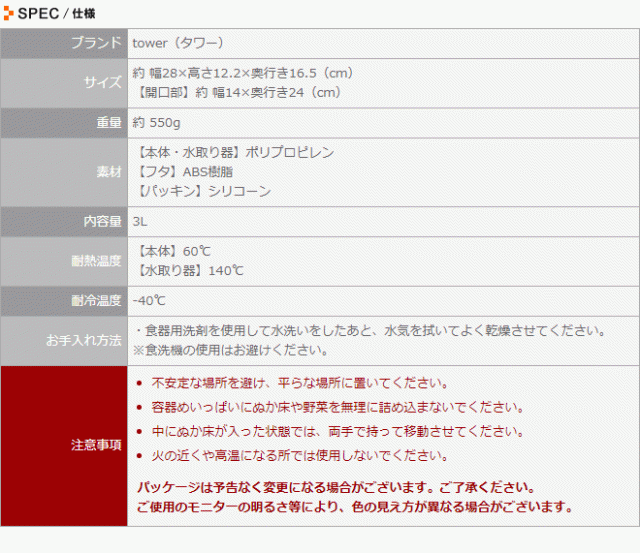Select the 重量 row label
Screen dimensions: 640x553
tap(108, 123)
